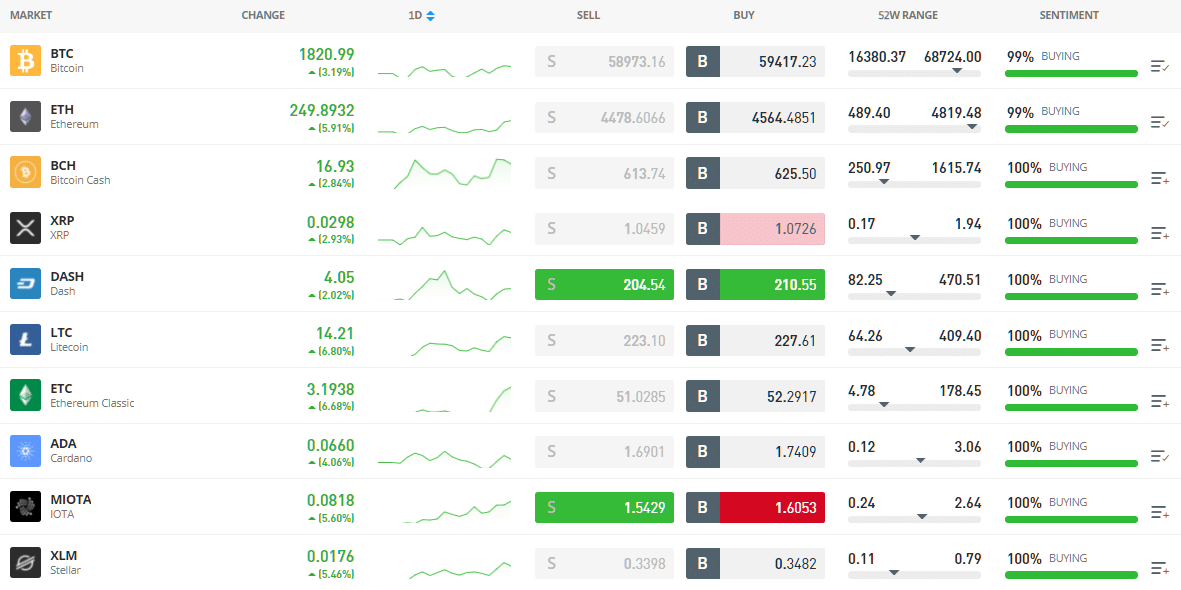The image size is (1181, 590).
Task: Buy LTC at 227.61
Action: [x=755, y=341]
